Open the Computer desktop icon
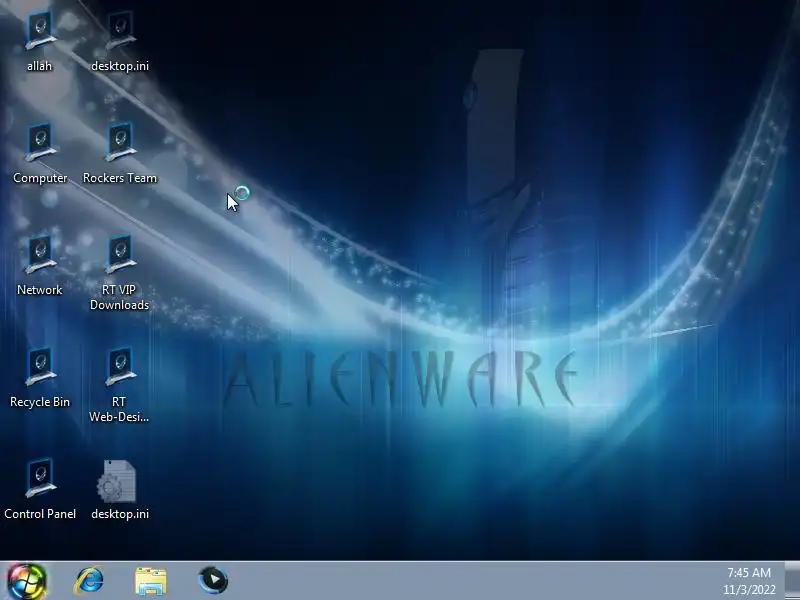The image size is (800, 600). [x=40, y=153]
